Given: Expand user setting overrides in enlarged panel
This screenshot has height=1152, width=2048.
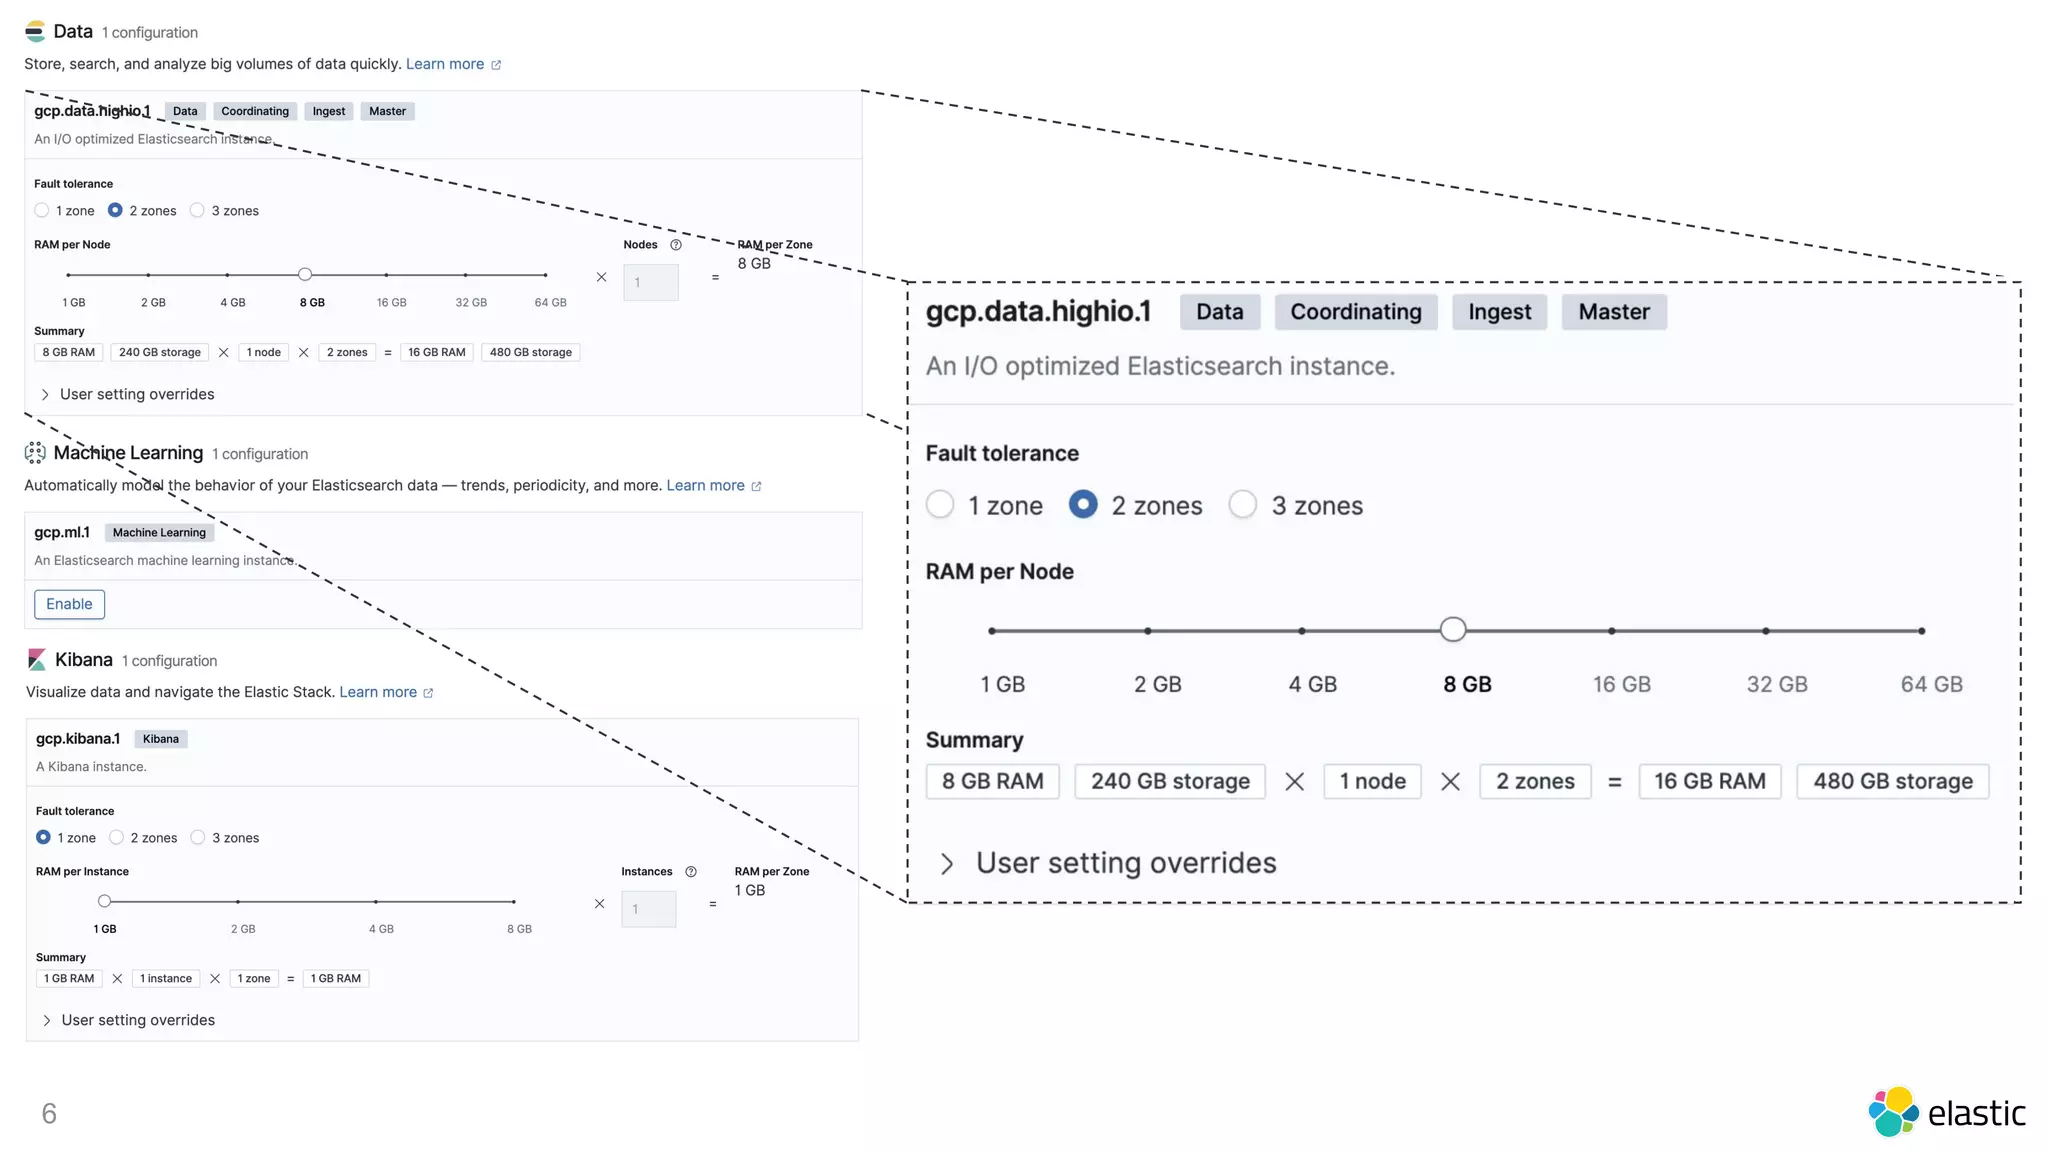Looking at the screenshot, I should point(947,864).
